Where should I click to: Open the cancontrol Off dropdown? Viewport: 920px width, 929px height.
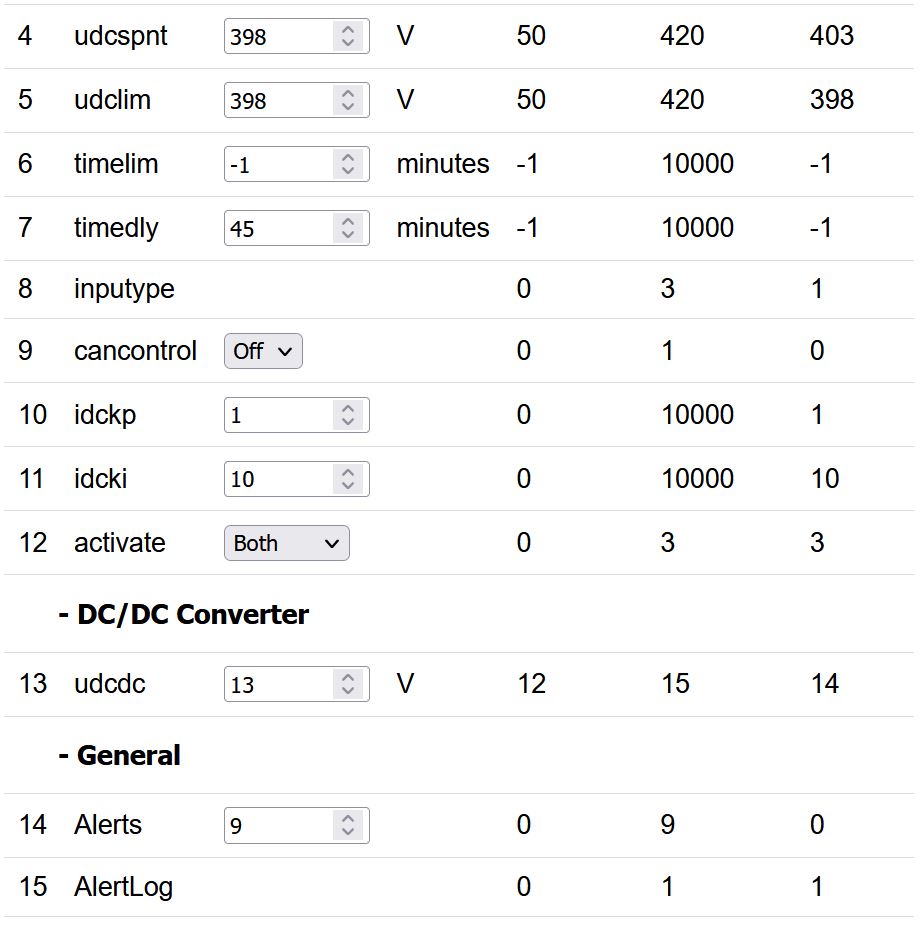click(263, 352)
